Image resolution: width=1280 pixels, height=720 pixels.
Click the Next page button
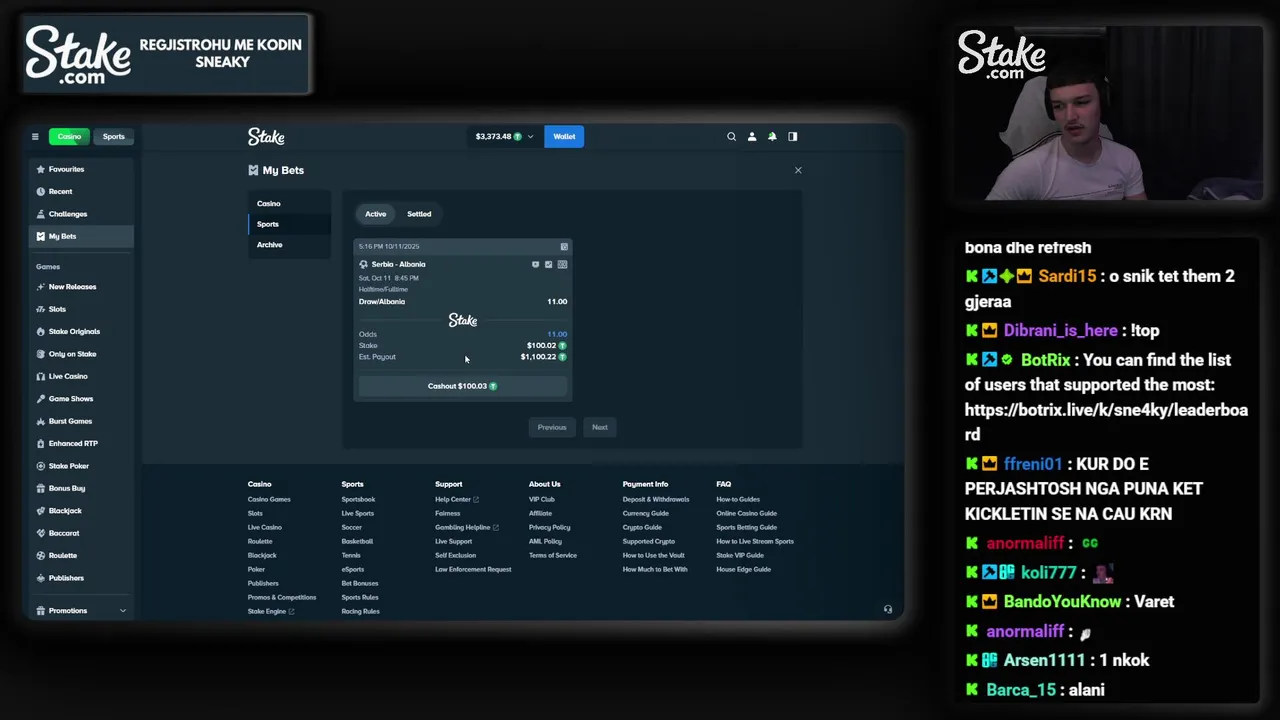click(x=600, y=427)
